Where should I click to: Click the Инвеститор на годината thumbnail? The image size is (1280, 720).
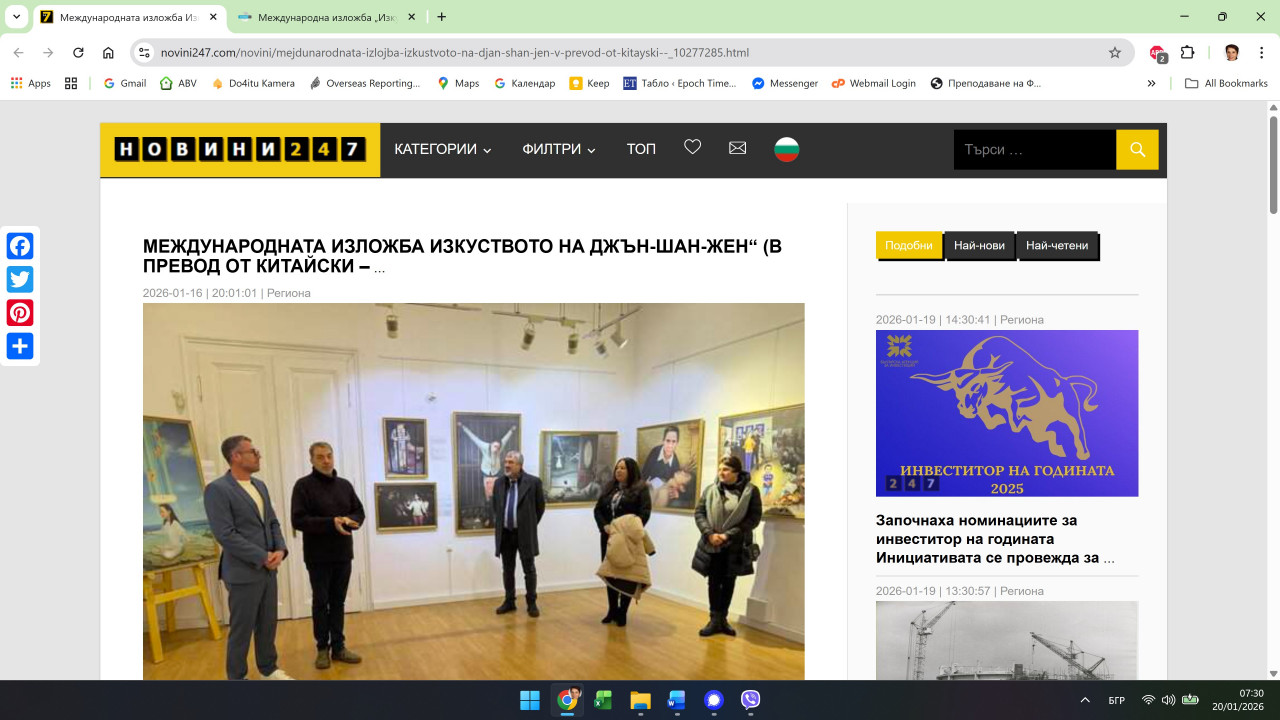click(1006, 413)
